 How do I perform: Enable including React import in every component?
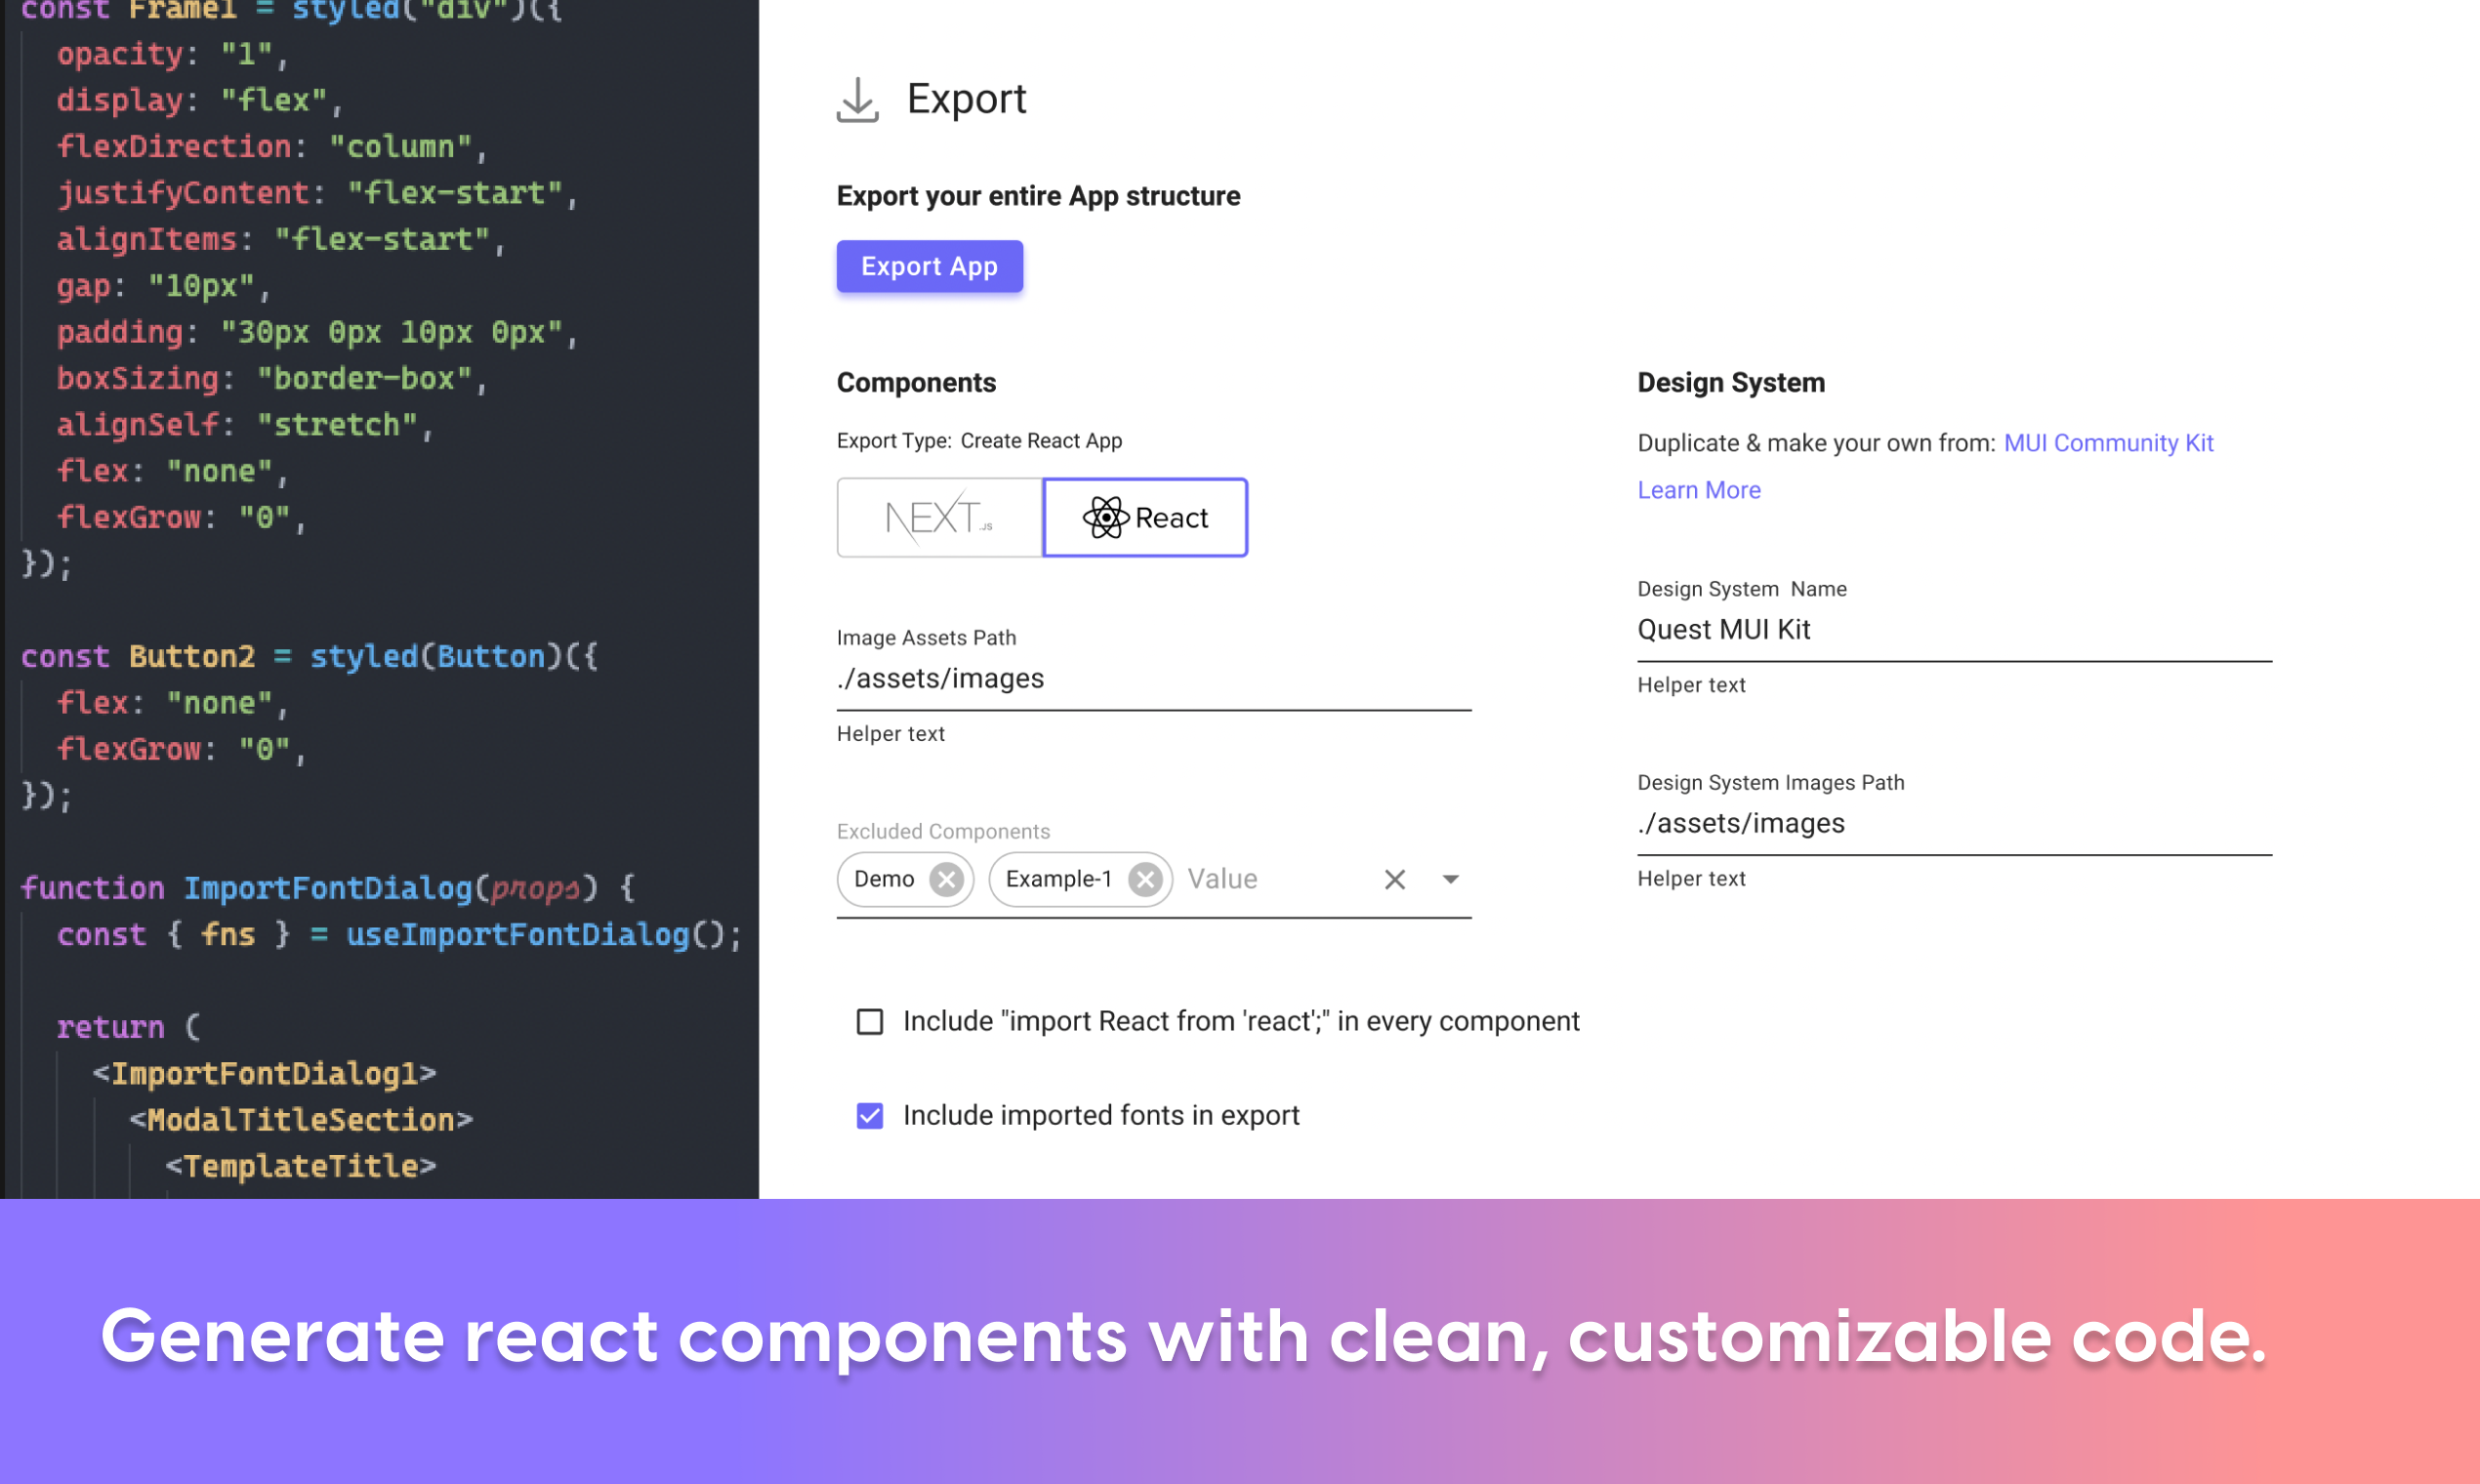pyautogui.click(x=870, y=1021)
